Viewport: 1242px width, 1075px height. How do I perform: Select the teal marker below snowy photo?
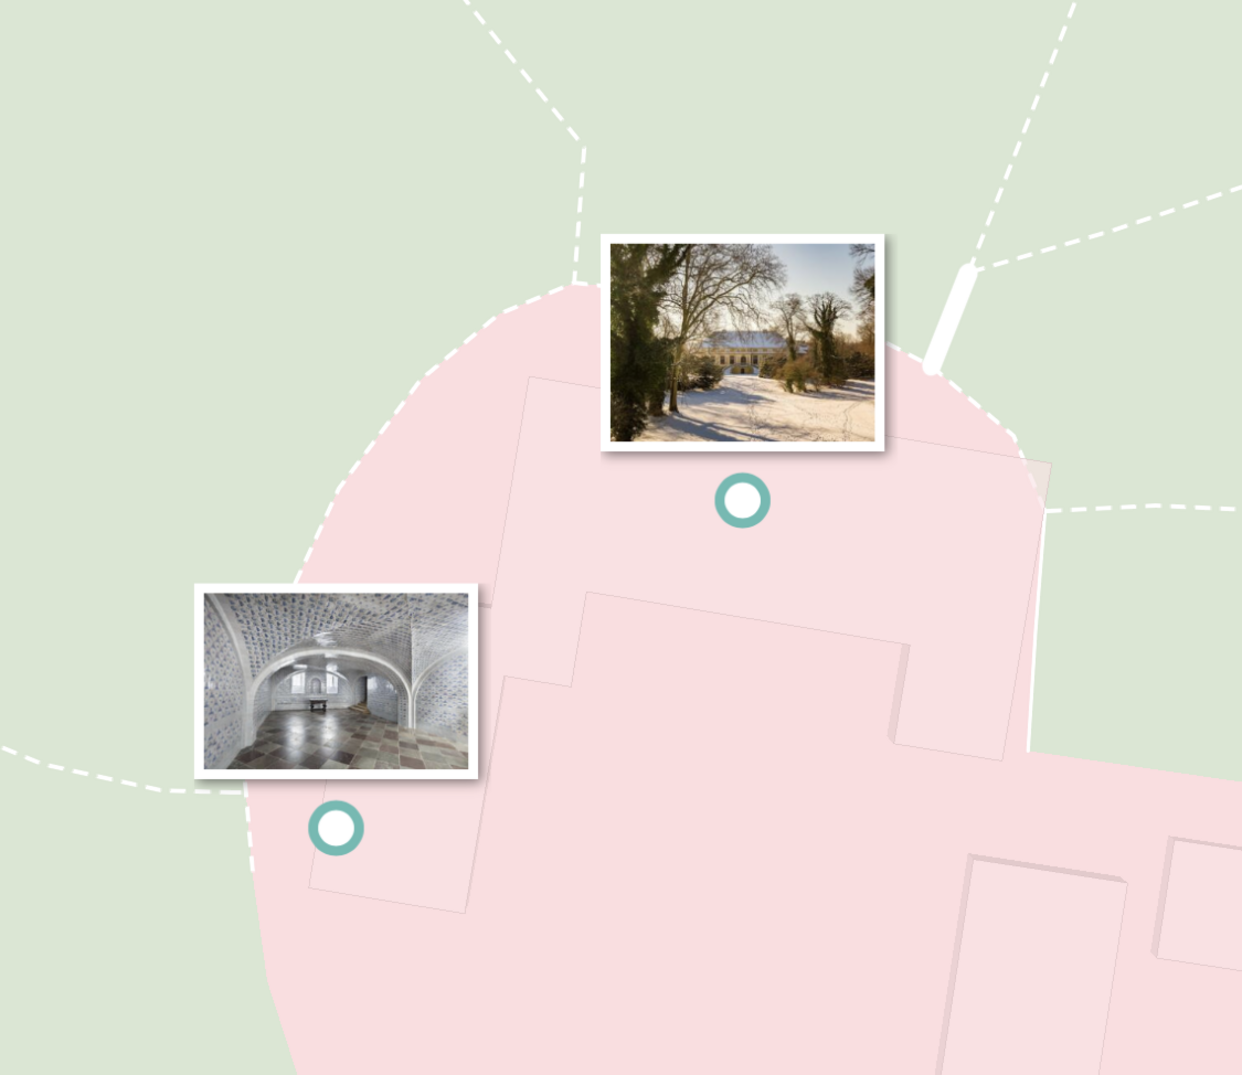(742, 500)
